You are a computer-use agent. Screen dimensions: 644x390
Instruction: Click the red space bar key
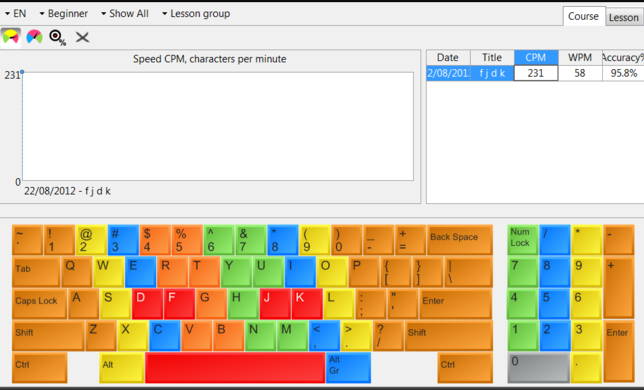(235, 367)
